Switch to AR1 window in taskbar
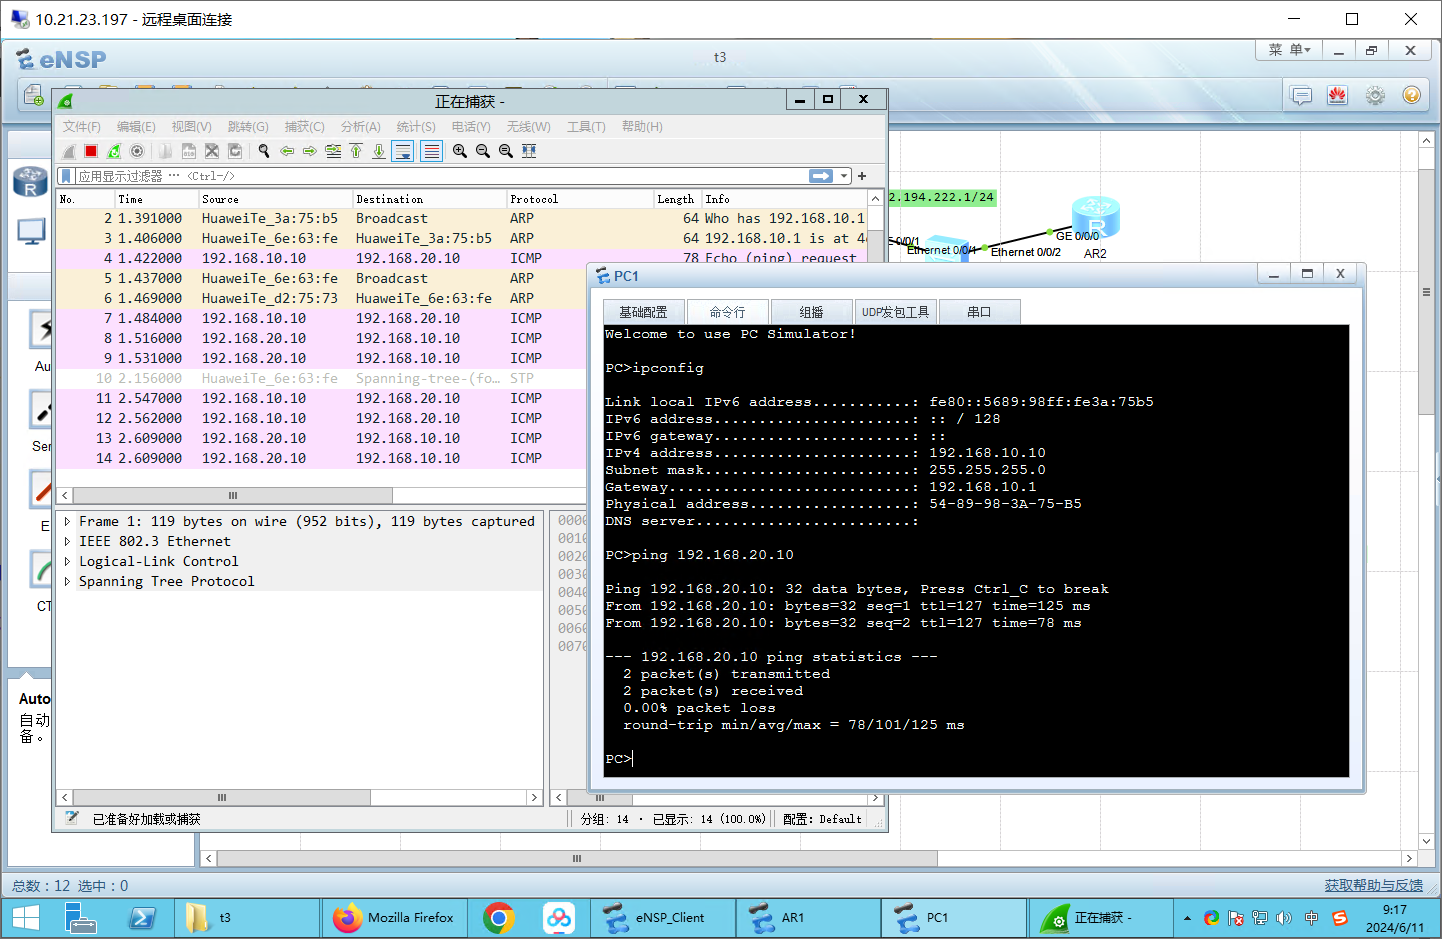The image size is (1442, 939). pos(809,917)
